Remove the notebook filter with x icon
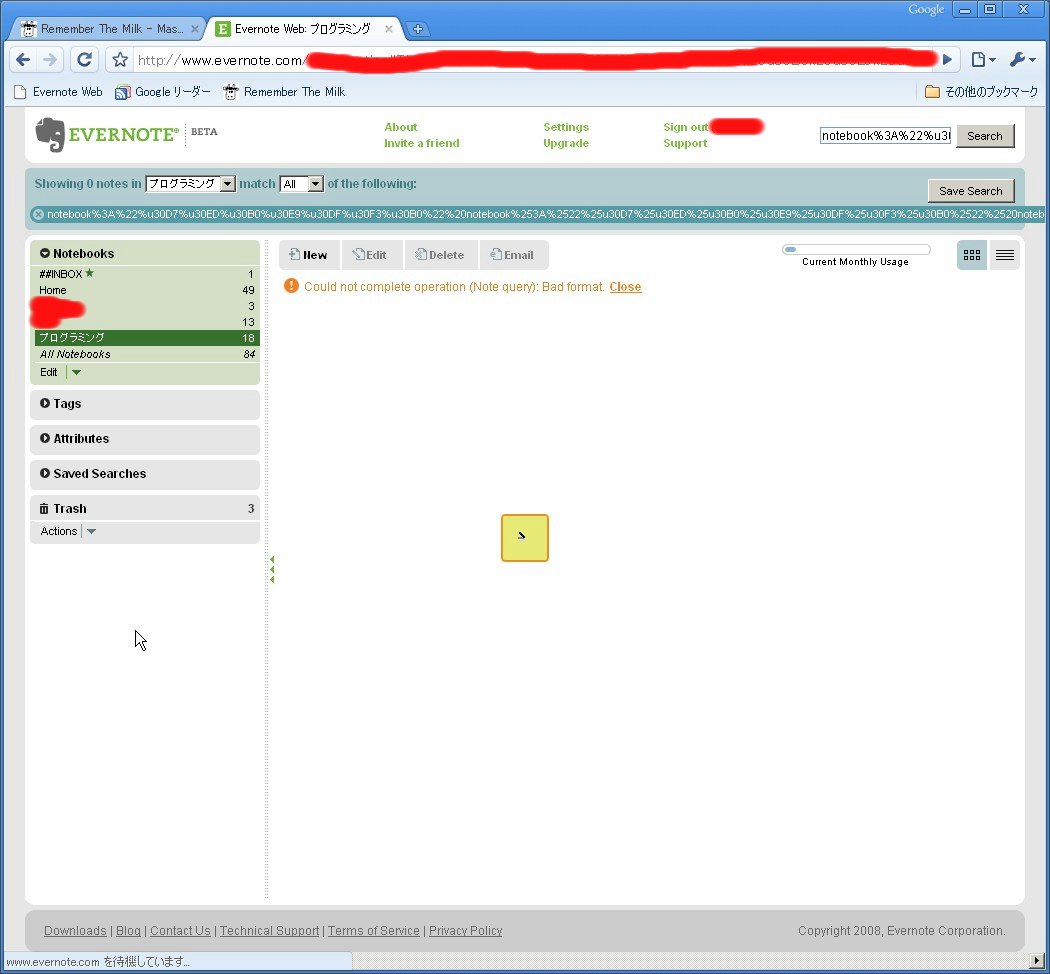Image resolution: width=1050 pixels, height=974 pixels. (38, 214)
